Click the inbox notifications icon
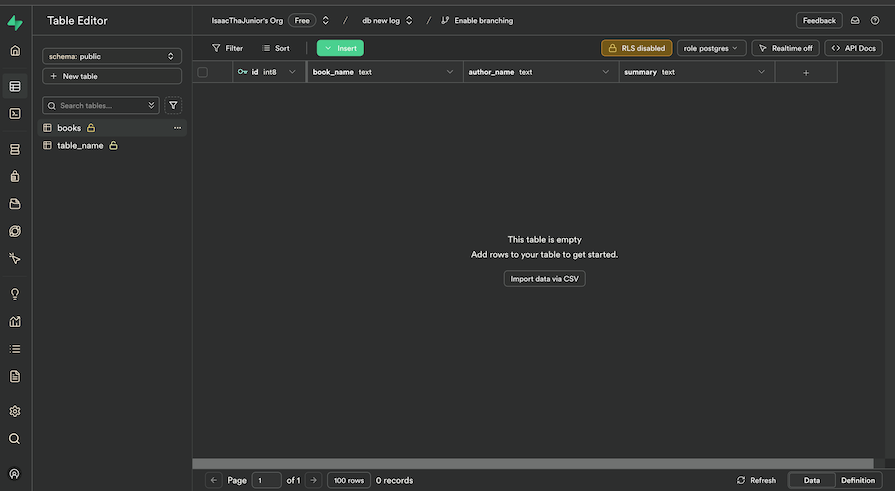The image size is (895, 491). (855, 20)
